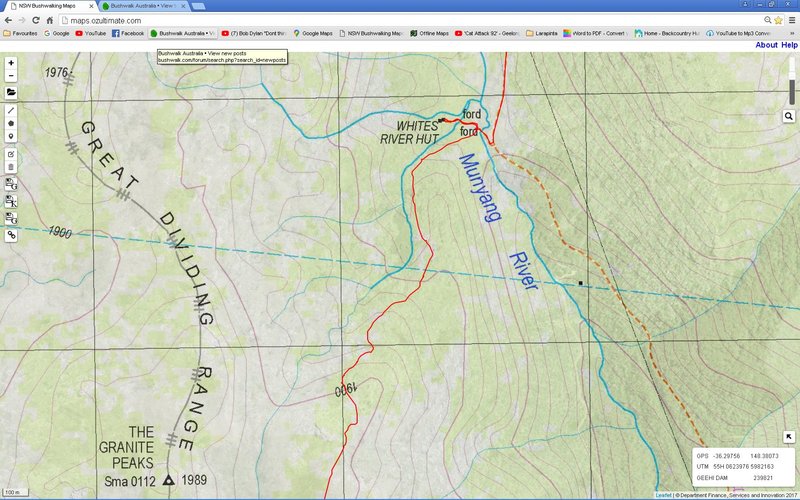Go to browser home page

point(49,20)
